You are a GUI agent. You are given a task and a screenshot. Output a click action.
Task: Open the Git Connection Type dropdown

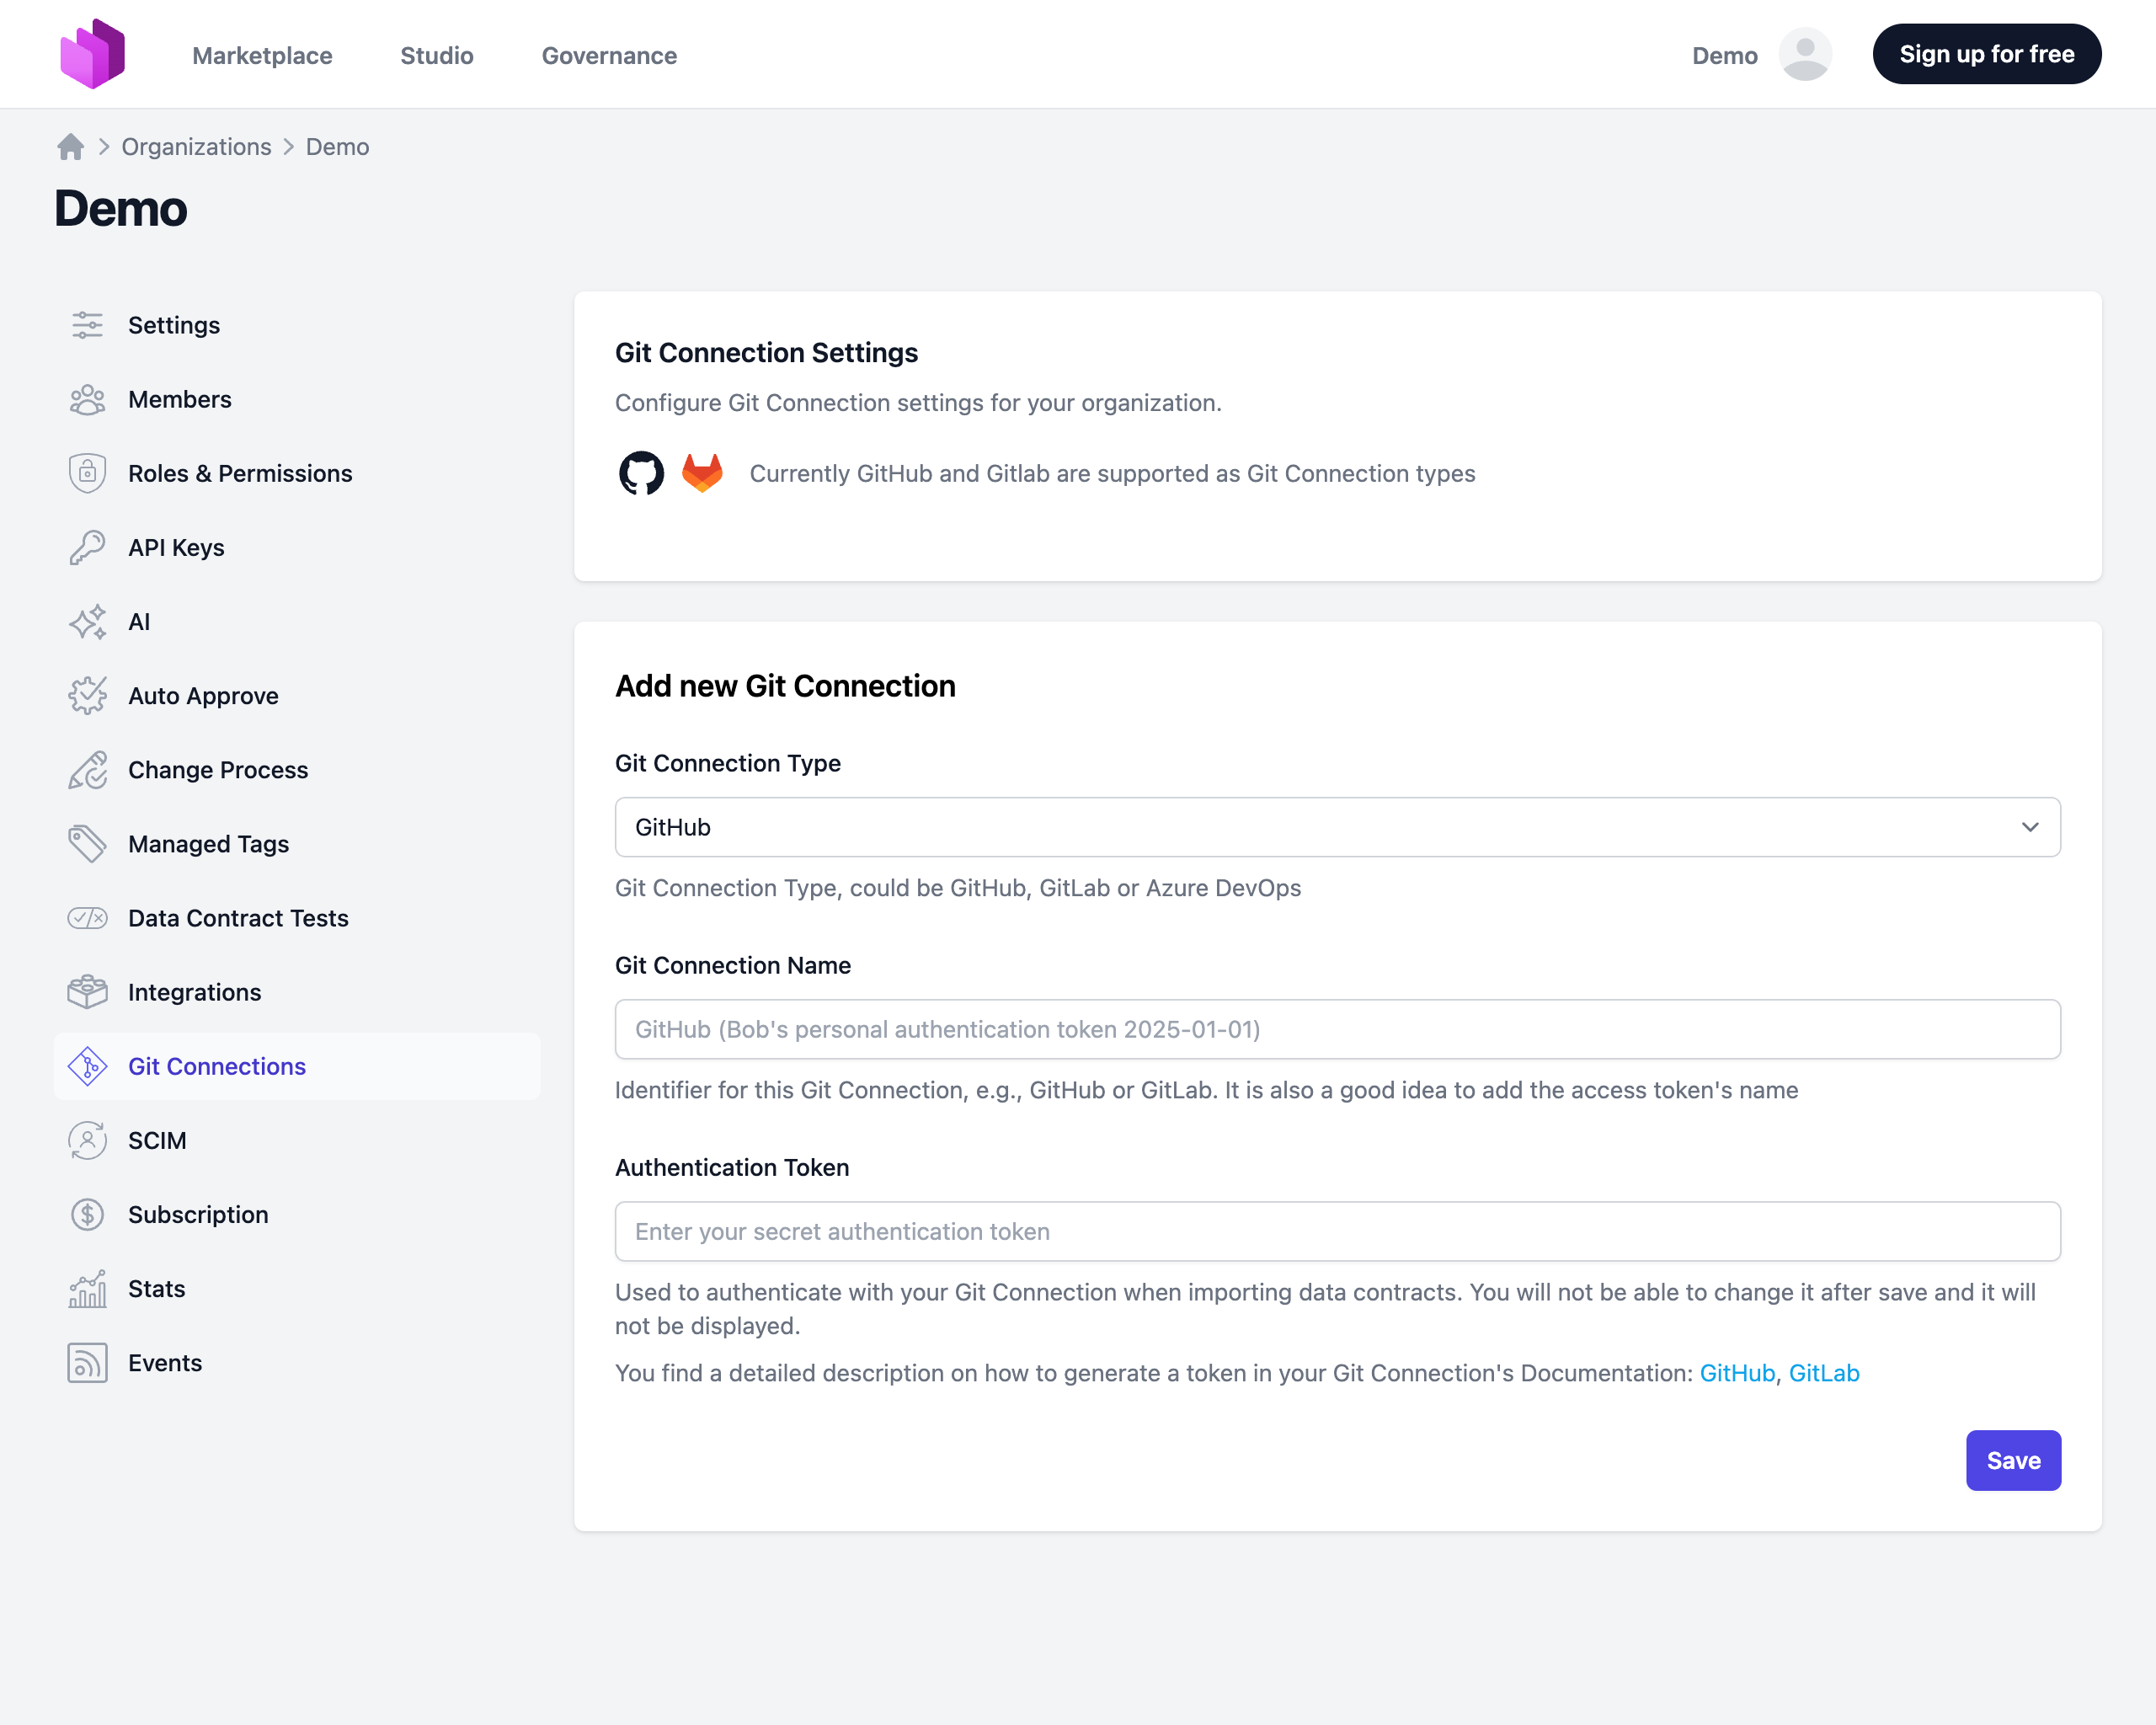coord(1337,827)
